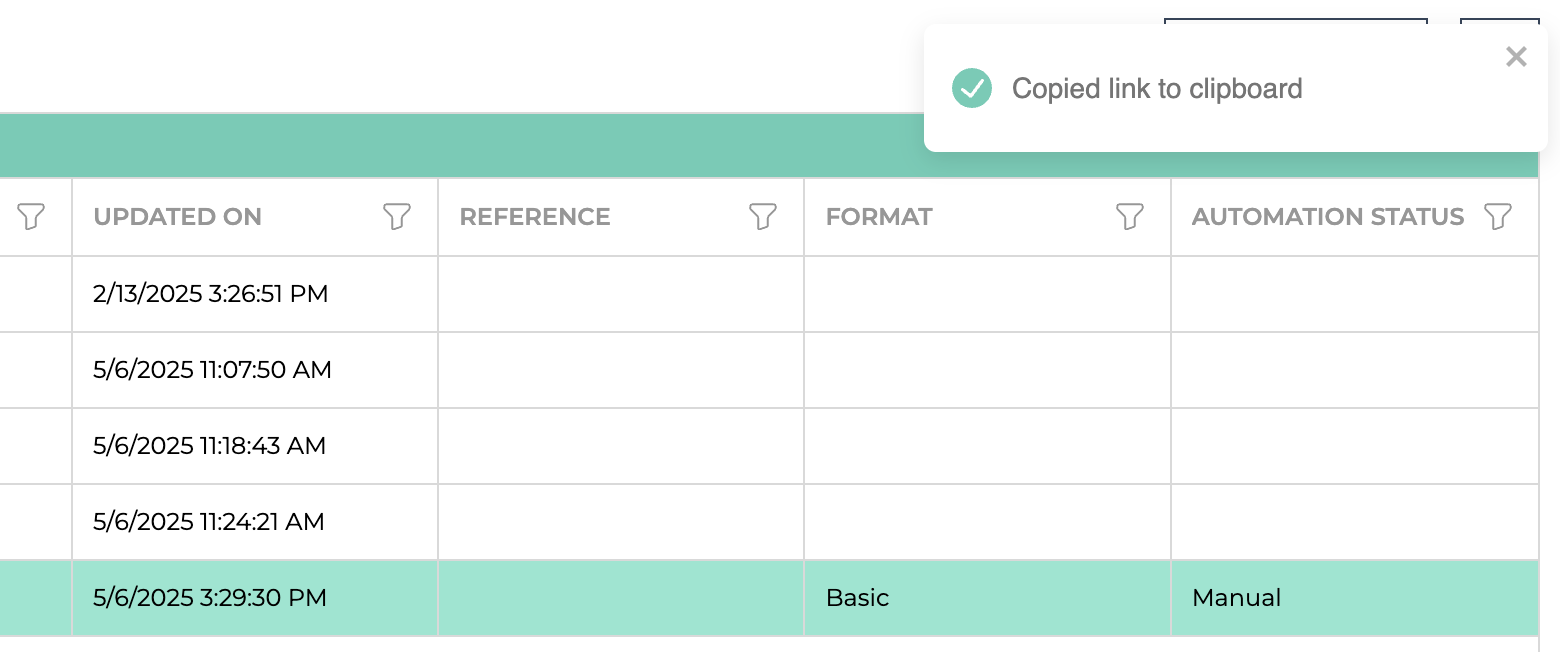
Task: Sort by the Format column header
Action: click(879, 217)
